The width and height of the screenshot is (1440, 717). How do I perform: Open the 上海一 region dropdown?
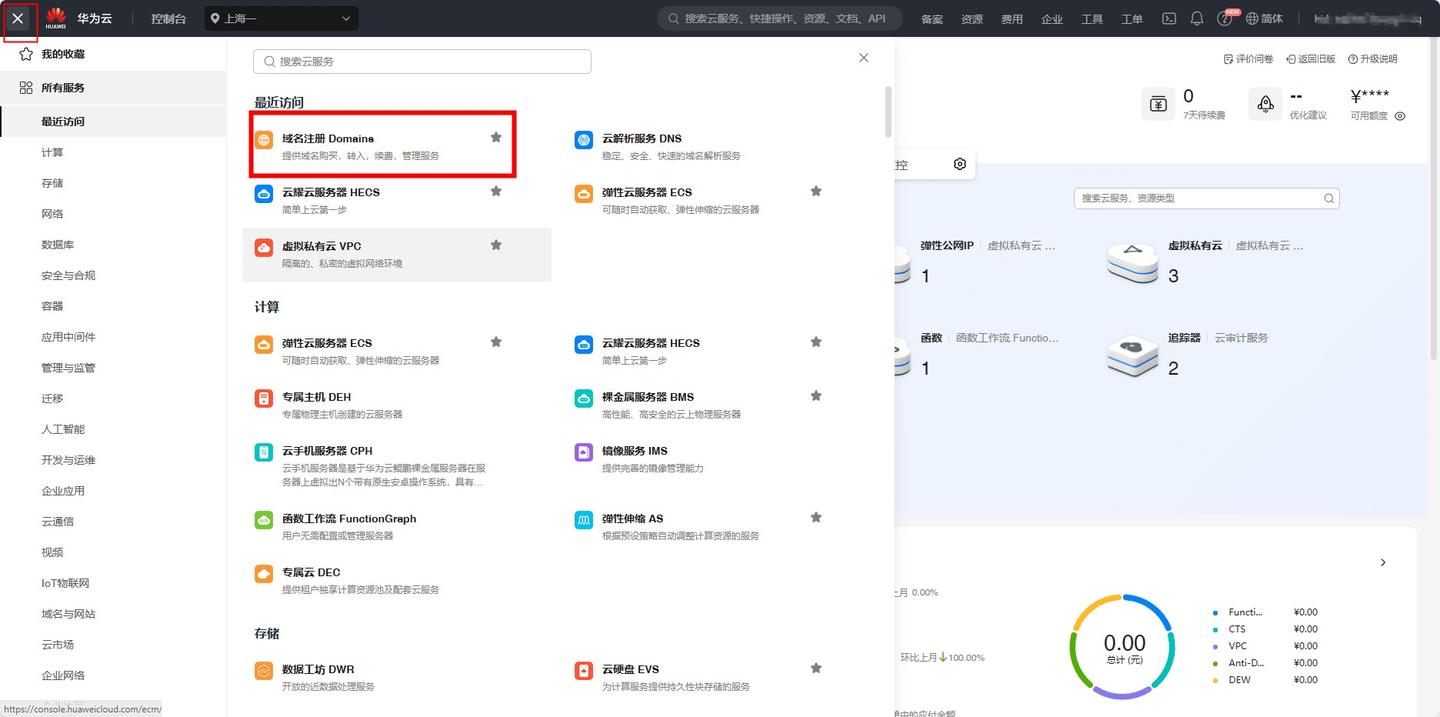point(281,18)
